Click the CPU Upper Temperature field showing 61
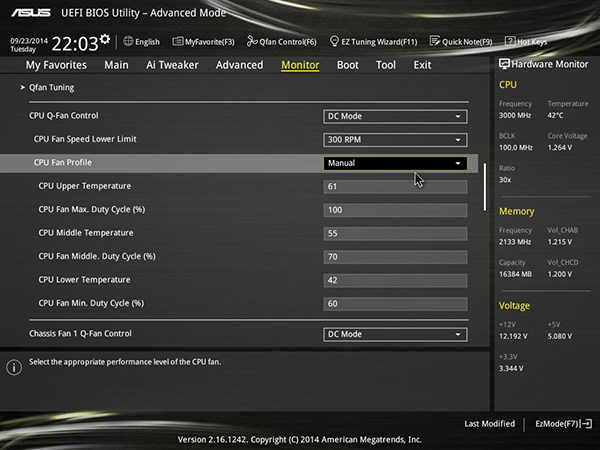Screen dimensions: 600x450 [x=395, y=186]
